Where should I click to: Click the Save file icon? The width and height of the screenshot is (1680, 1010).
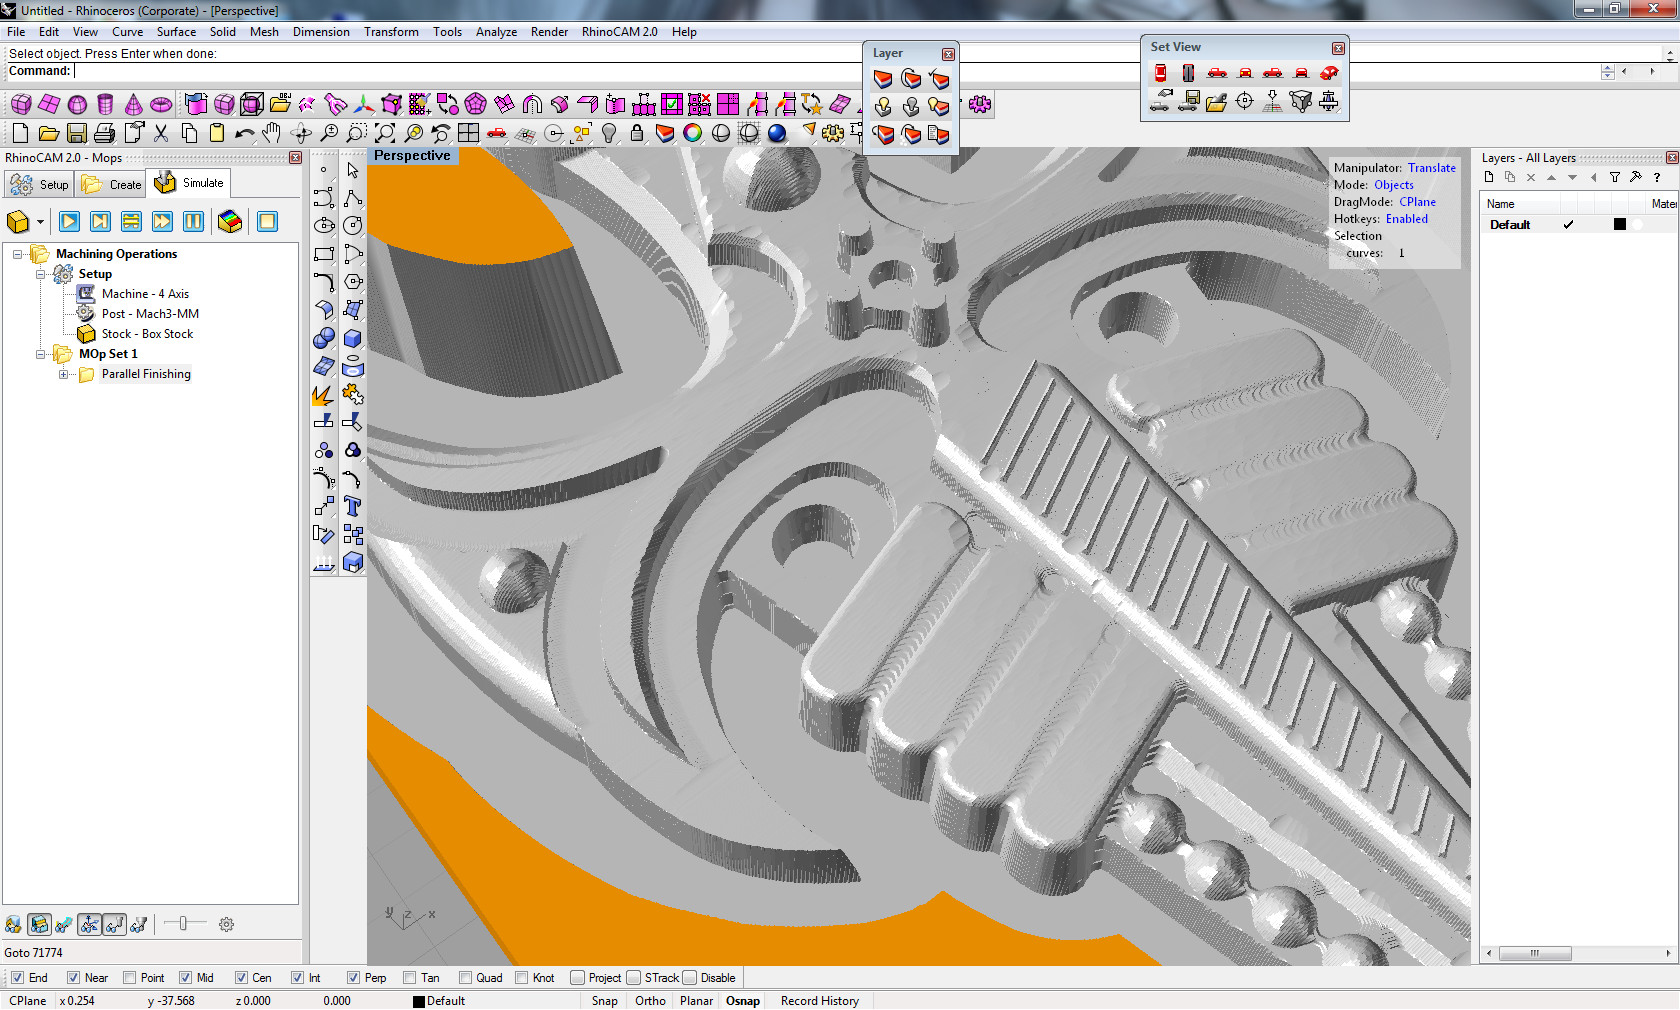[77, 133]
